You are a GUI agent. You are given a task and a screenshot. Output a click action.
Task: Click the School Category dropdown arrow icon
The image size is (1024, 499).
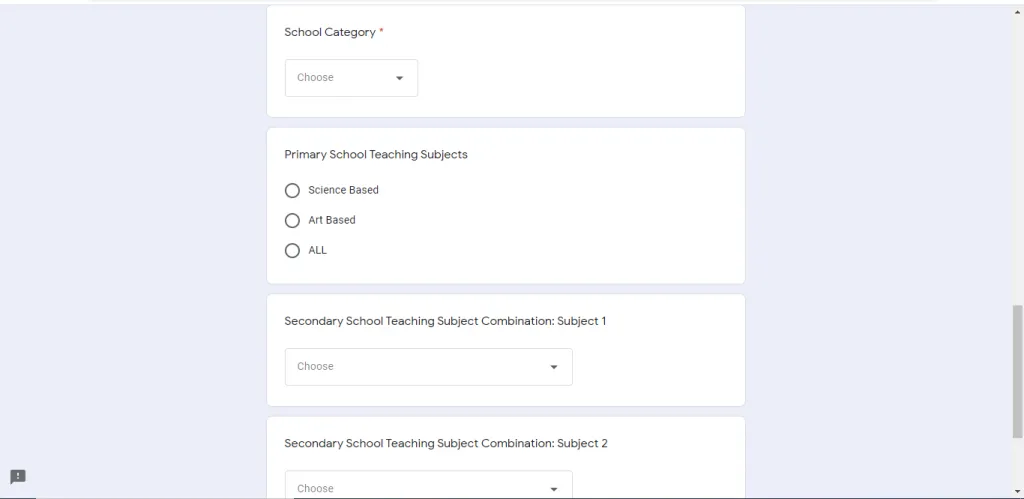click(400, 78)
